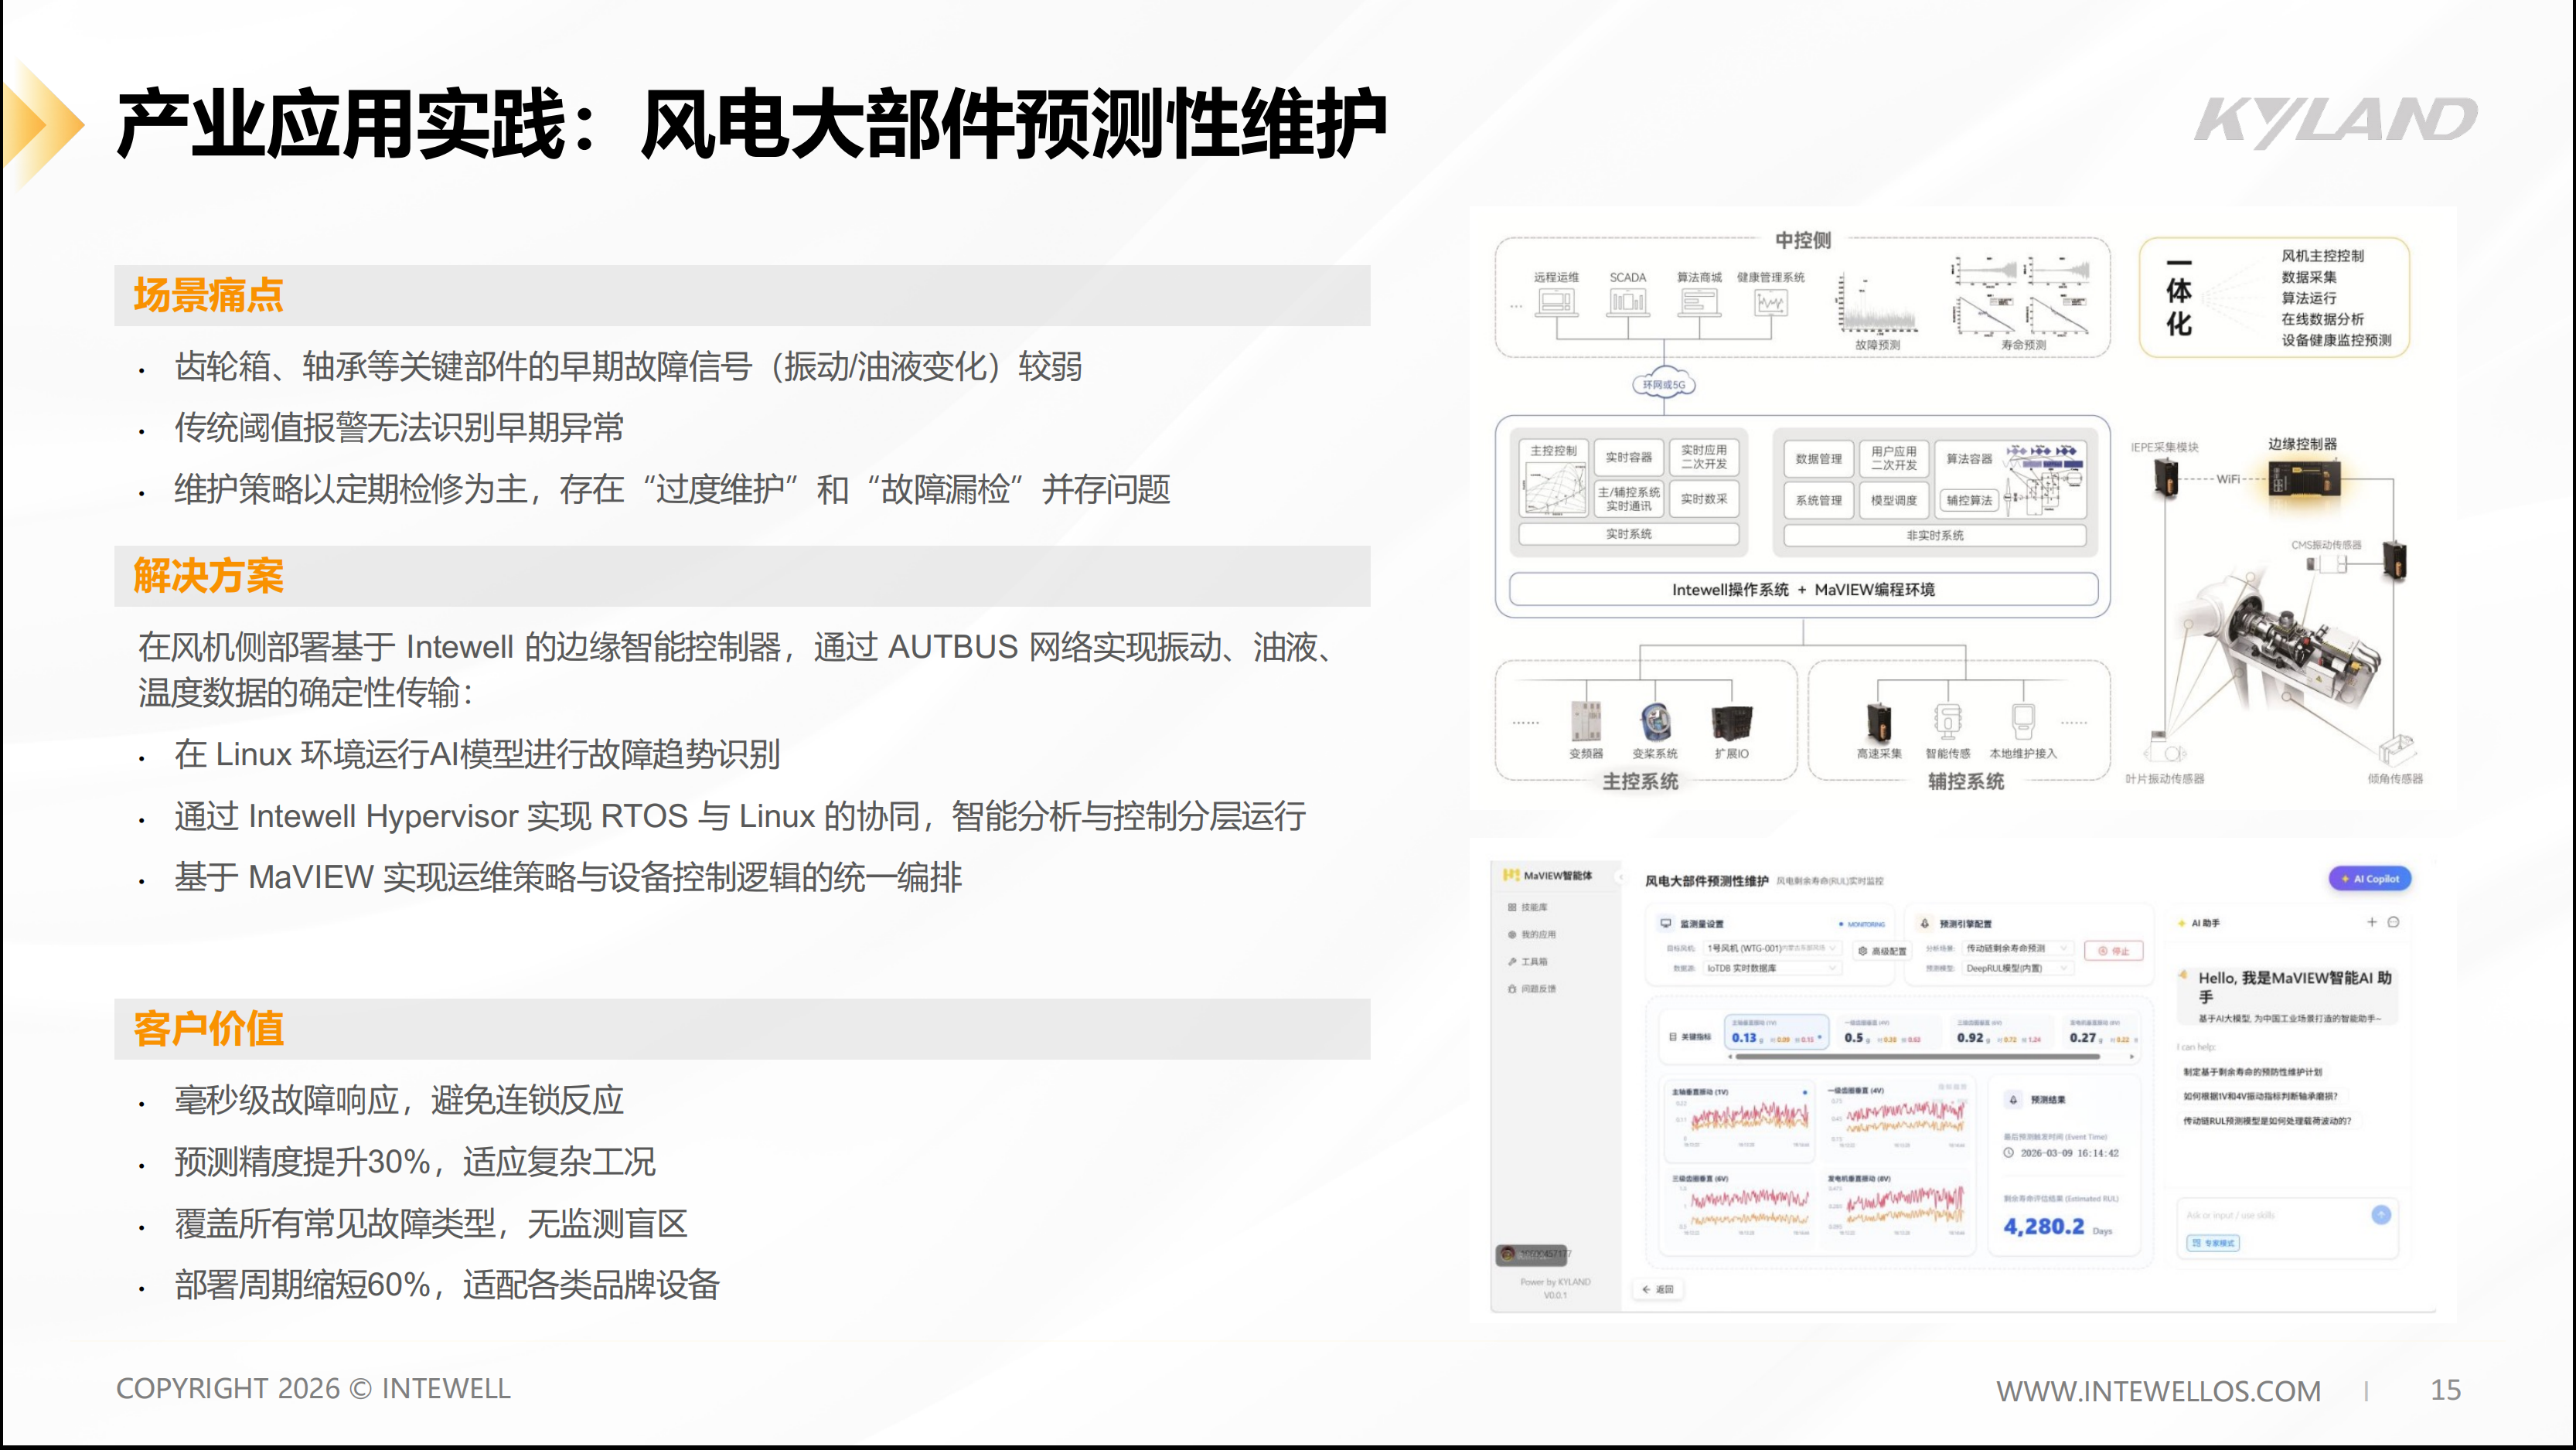Image resolution: width=2576 pixels, height=1450 pixels.
Task: Click the 变频器 cabinet icon
Action: (x=1586, y=721)
